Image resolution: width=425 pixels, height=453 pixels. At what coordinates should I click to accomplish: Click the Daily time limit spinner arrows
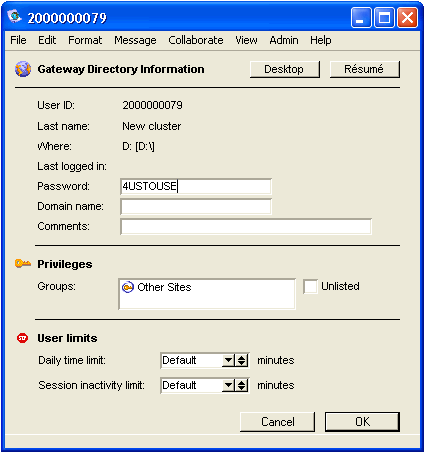pos(241,360)
